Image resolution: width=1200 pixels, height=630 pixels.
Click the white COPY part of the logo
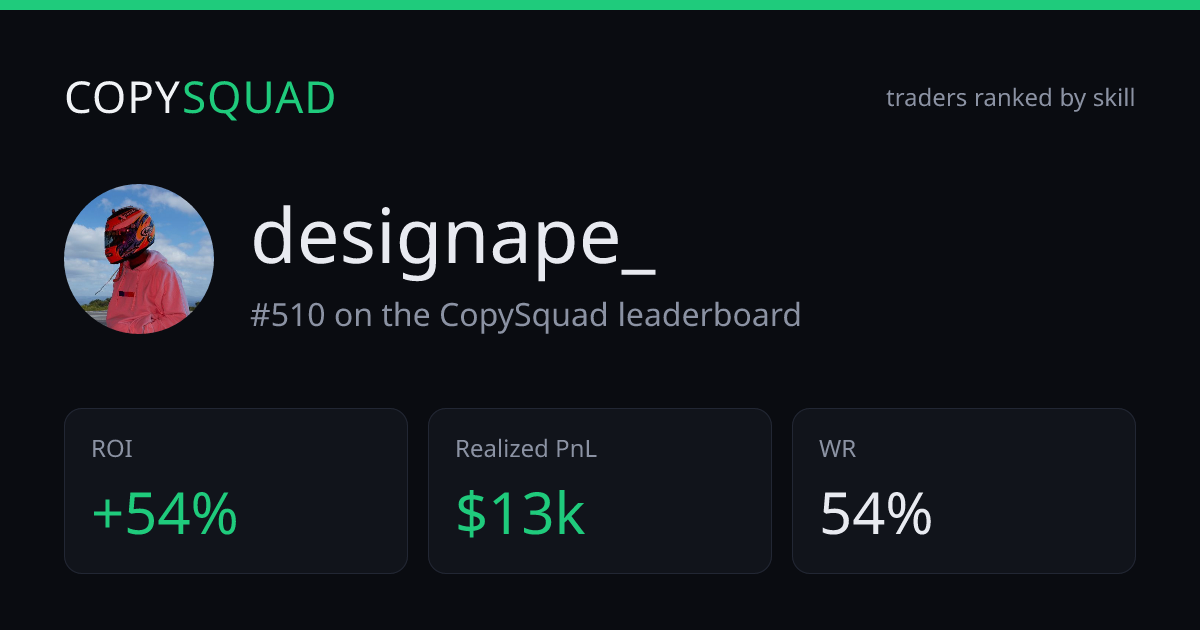click(x=124, y=98)
